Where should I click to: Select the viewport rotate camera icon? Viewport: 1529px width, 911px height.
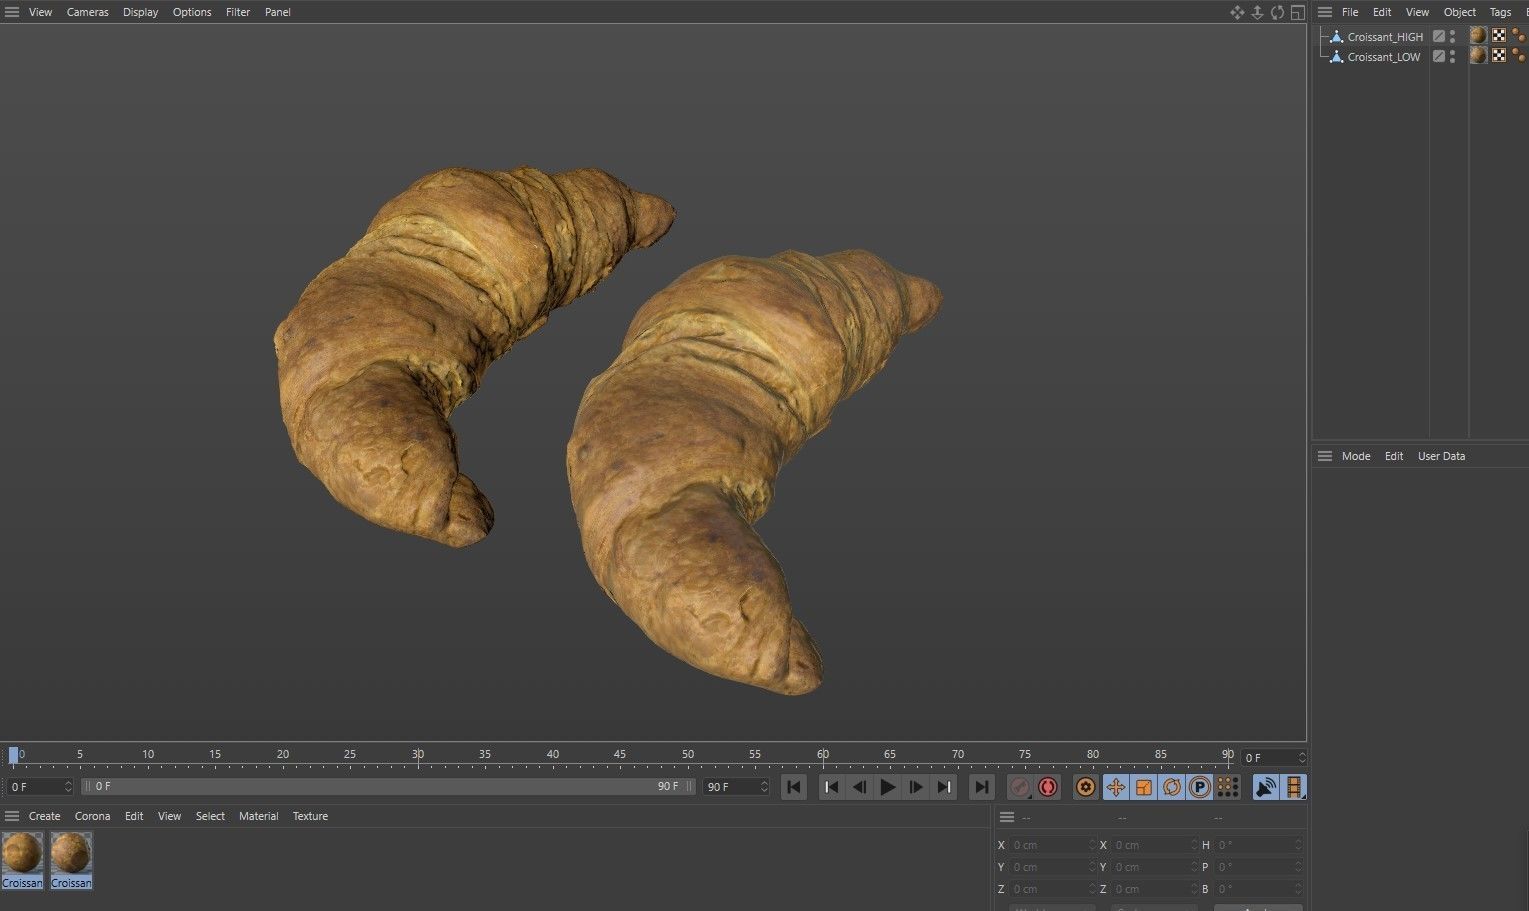(x=1277, y=12)
